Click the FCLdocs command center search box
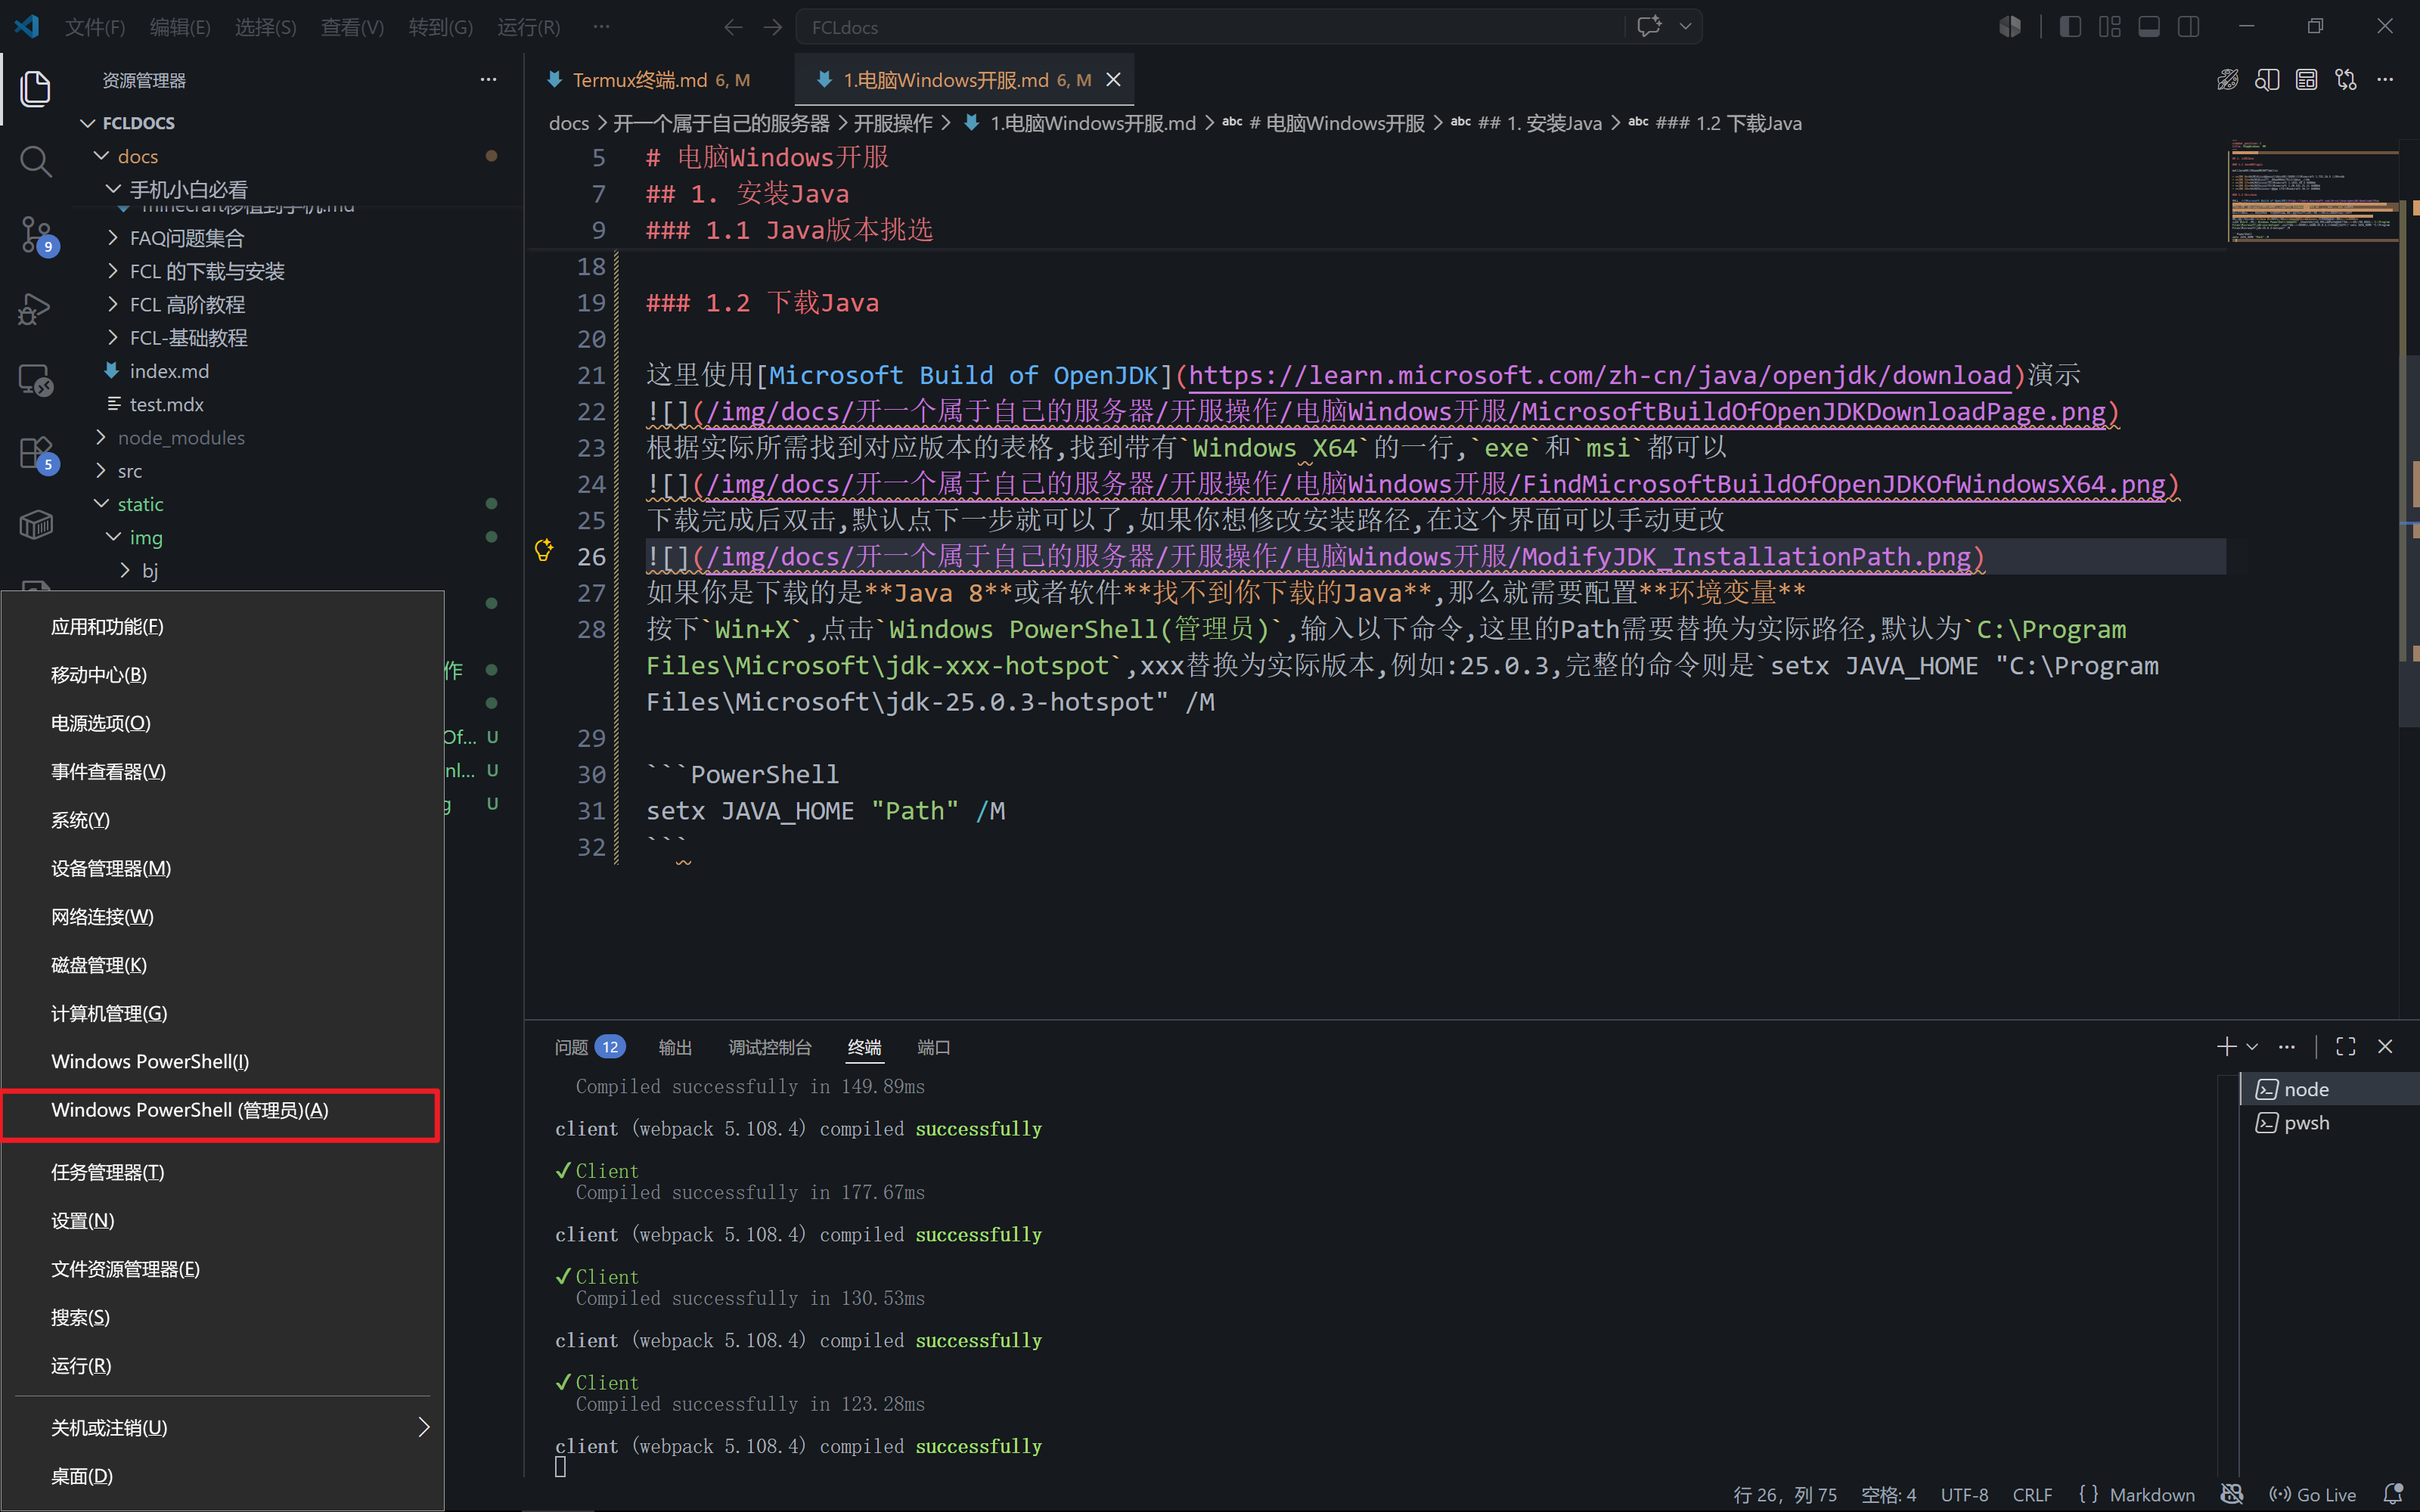Screen dimensions: 2420x1512 pyautogui.click(x=1210, y=27)
